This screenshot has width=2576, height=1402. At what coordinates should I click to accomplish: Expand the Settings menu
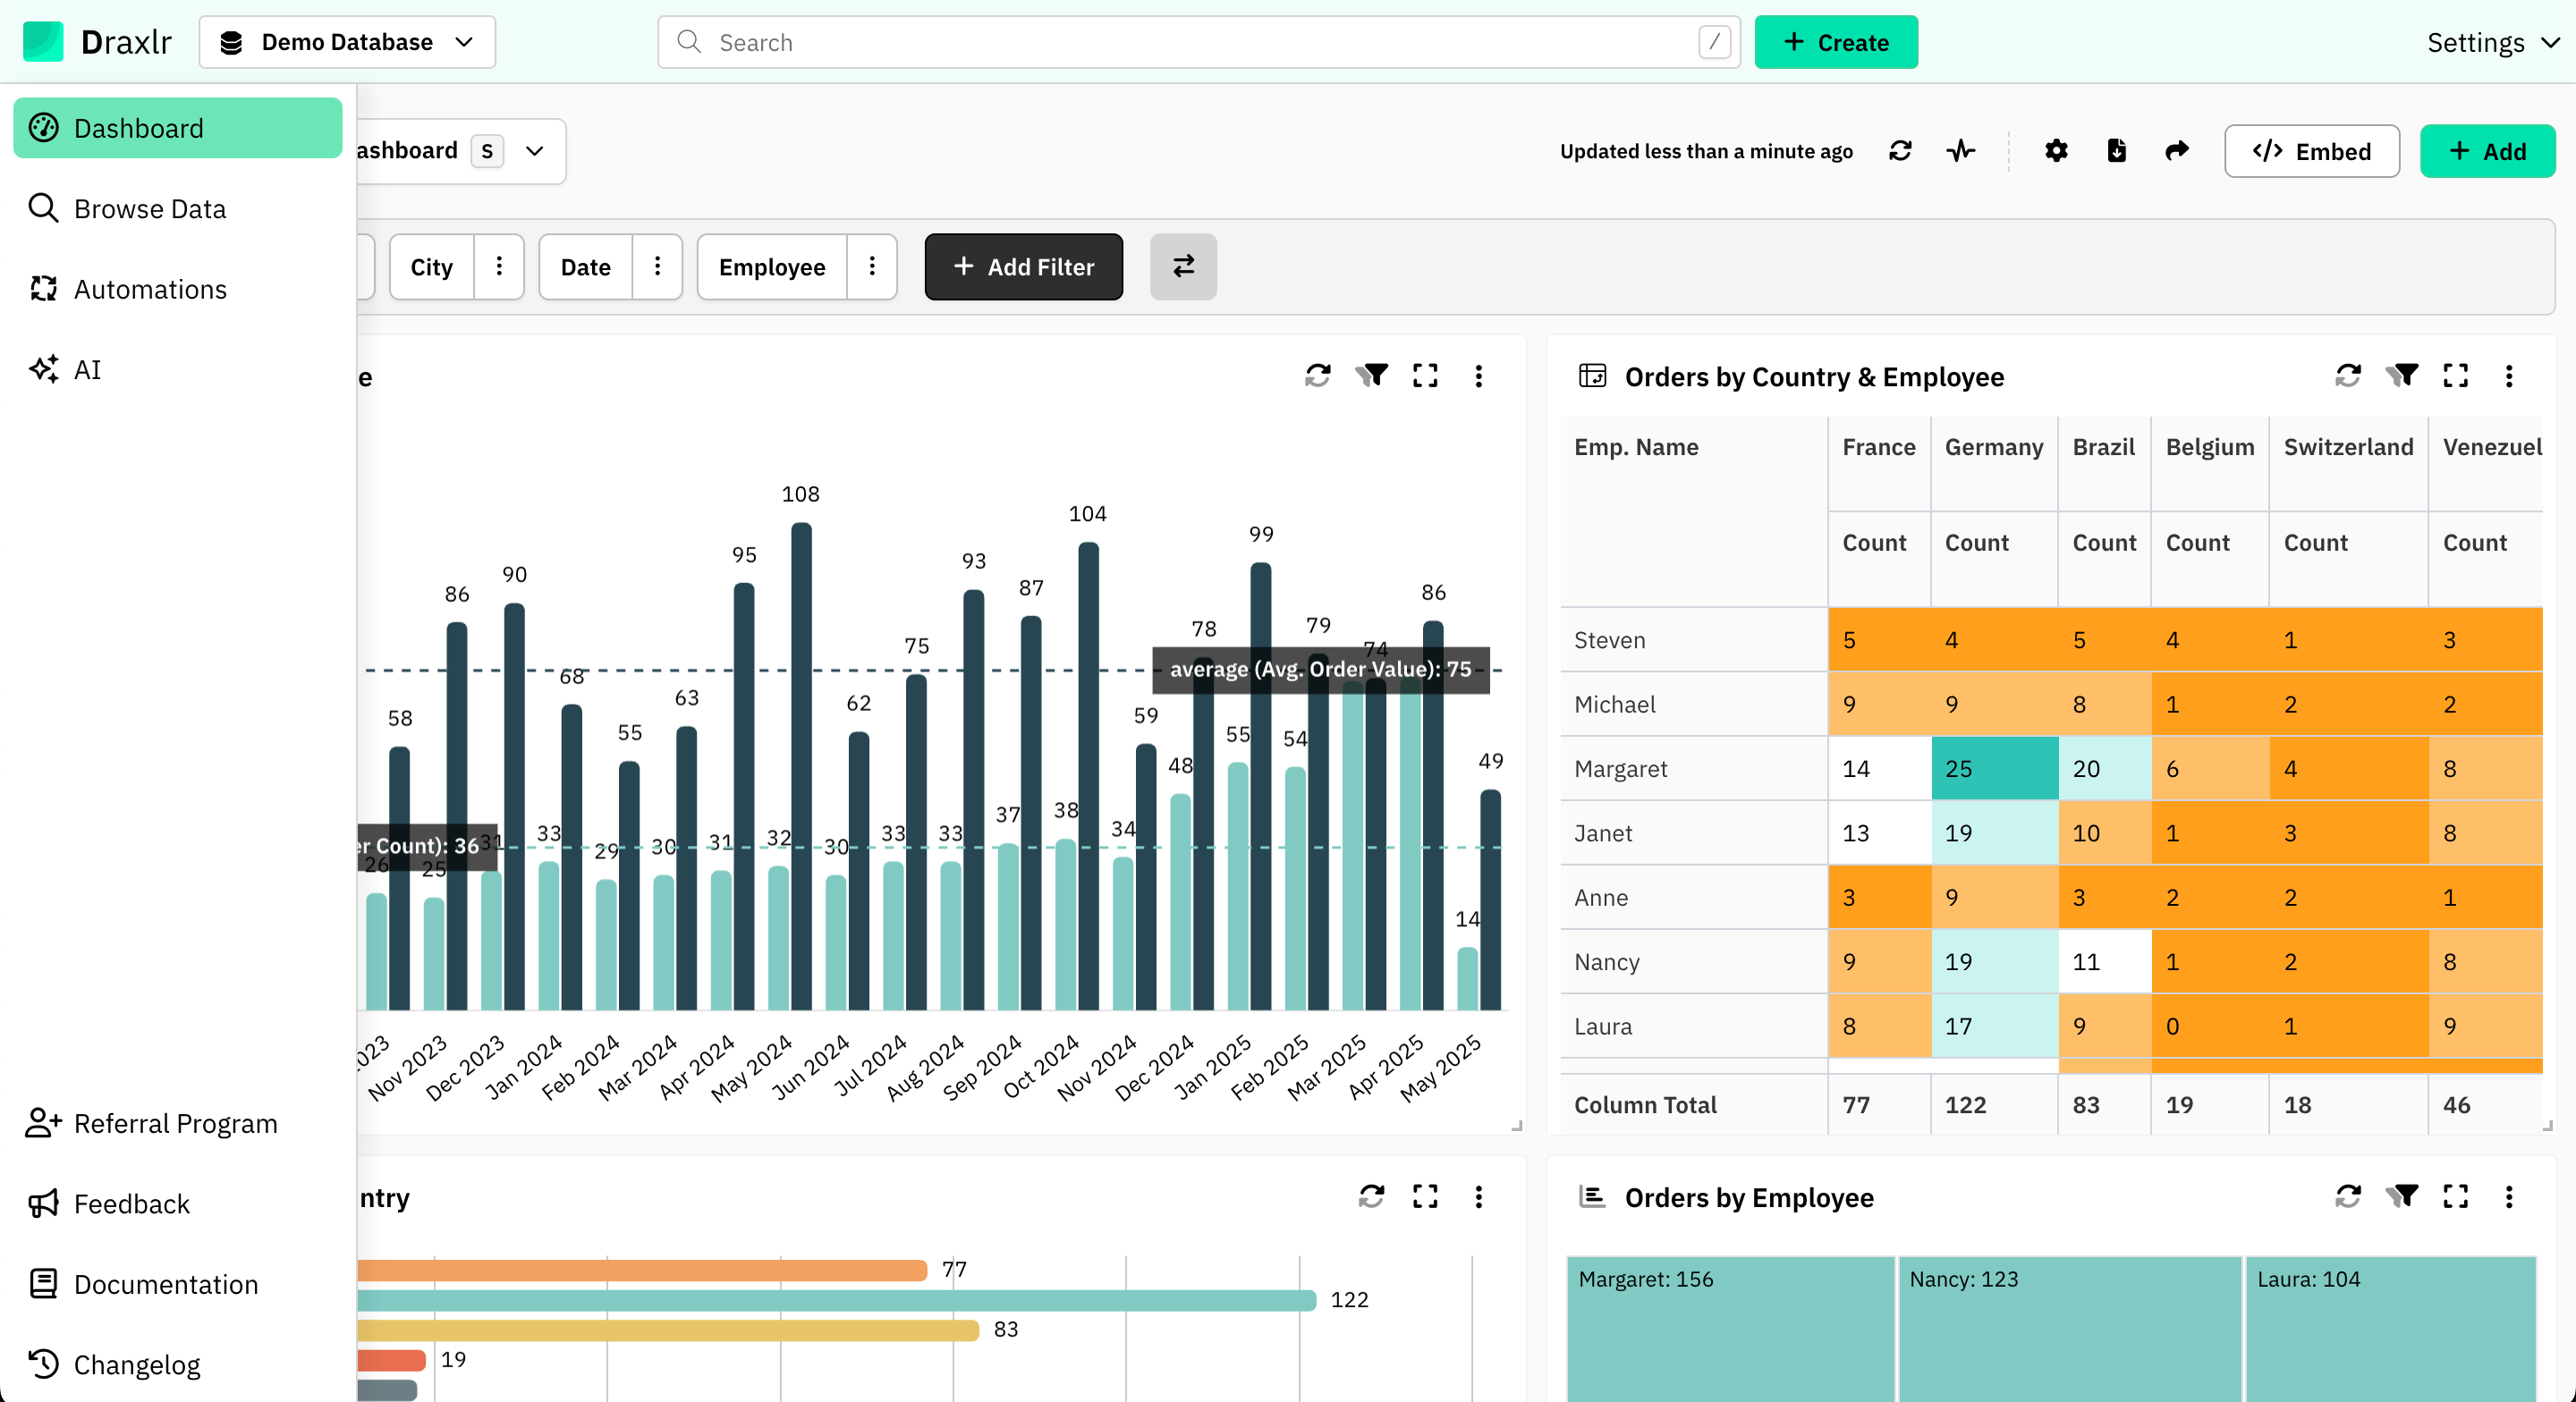click(x=2493, y=42)
